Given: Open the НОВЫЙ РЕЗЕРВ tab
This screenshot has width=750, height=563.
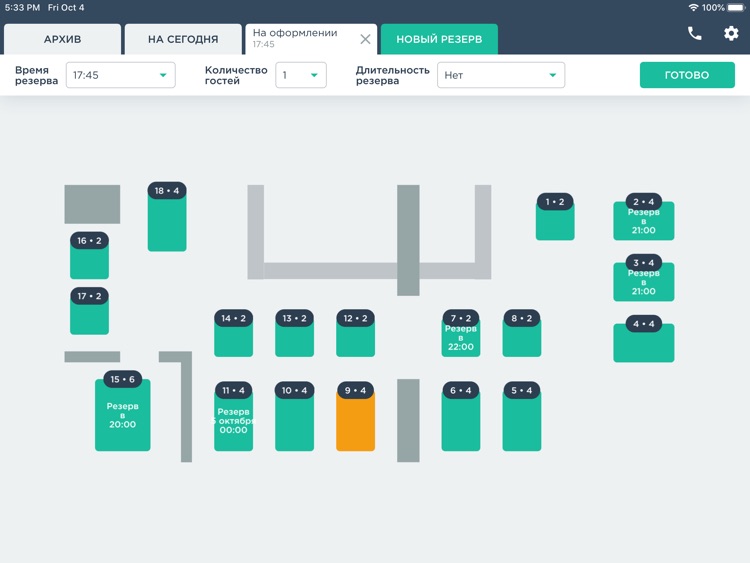Looking at the screenshot, I should (x=439, y=39).
